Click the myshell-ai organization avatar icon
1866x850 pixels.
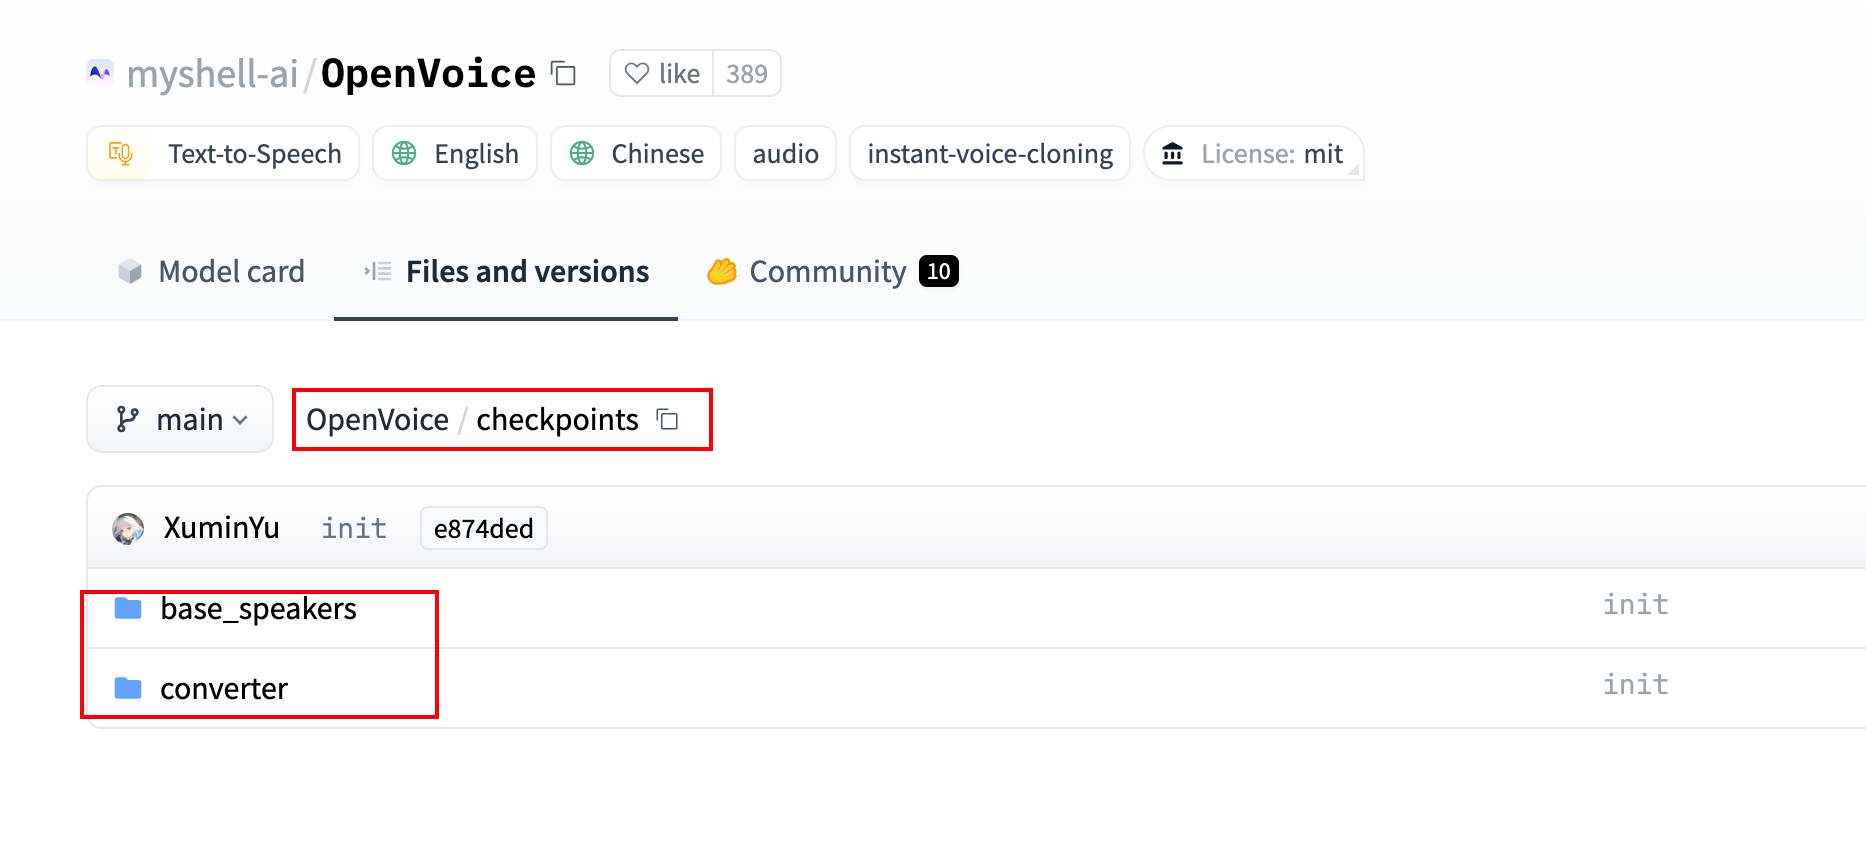coord(100,73)
